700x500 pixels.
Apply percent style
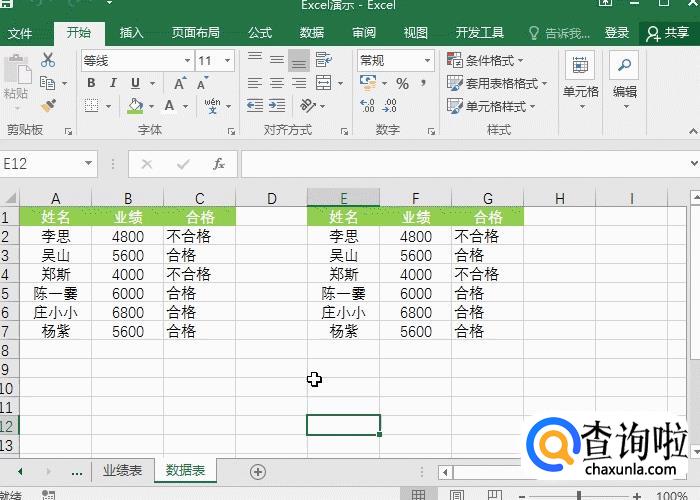(402, 83)
